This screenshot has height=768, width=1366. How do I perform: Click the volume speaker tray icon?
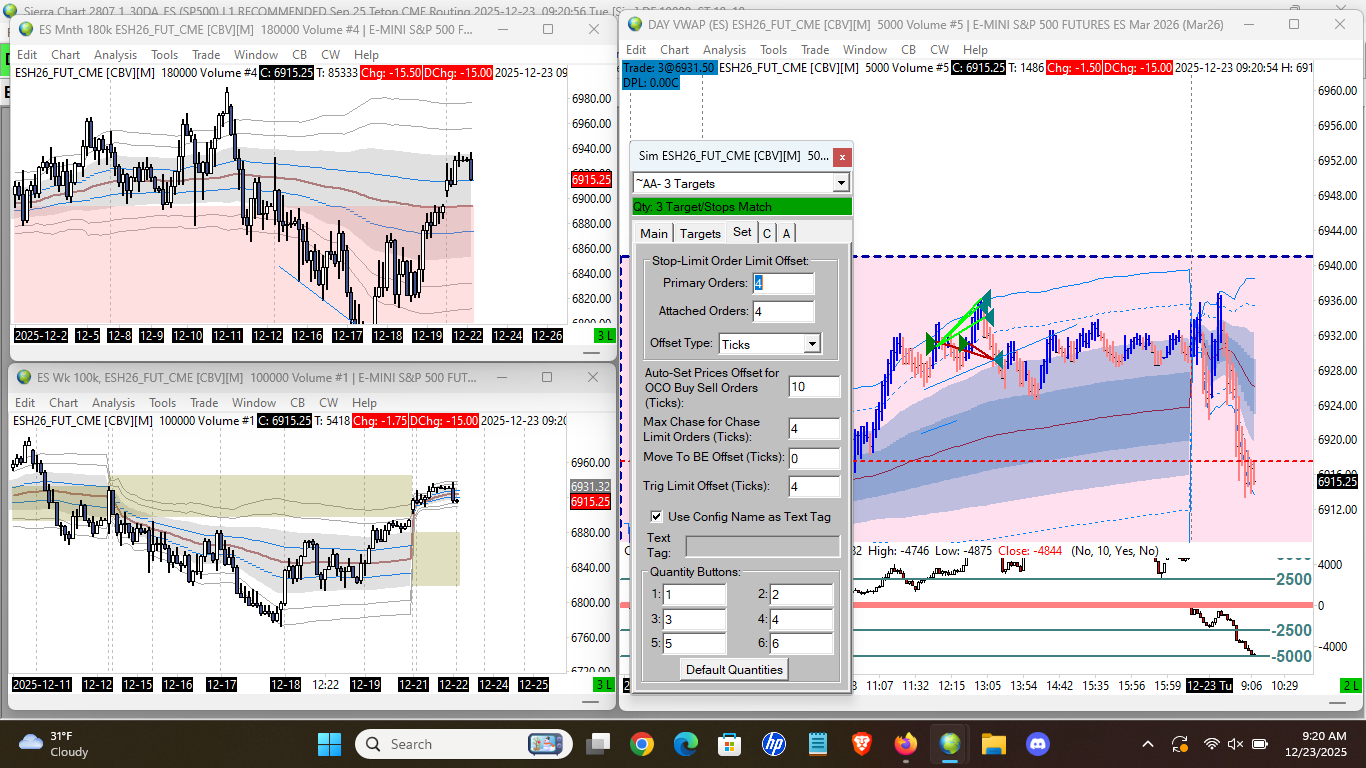[1235, 744]
